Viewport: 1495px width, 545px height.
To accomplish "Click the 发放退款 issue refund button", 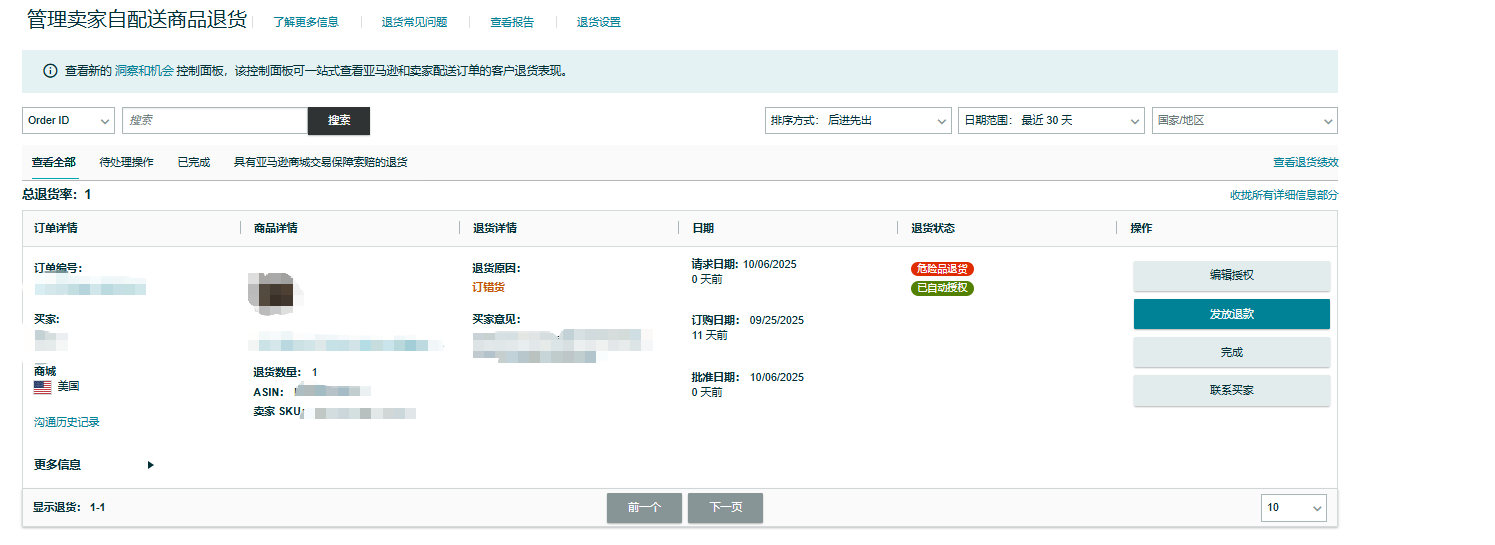I will pyautogui.click(x=1231, y=314).
